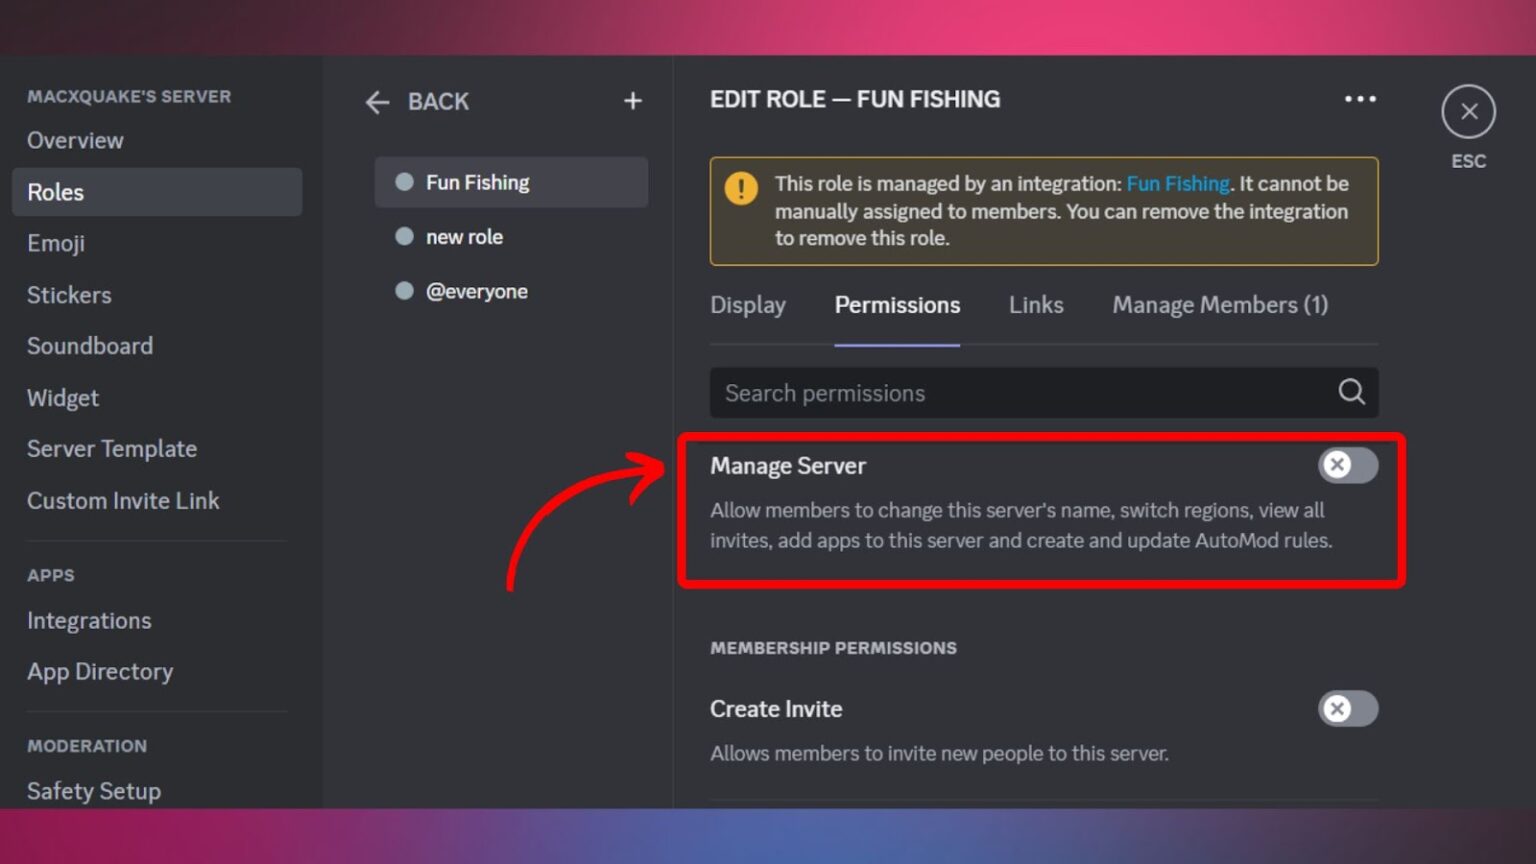Image resolution: width=1536 pixels, height=864 pixels.
Task: Open the three-dot role options menu
Action: pyautogui.click(x=1360, y=98)
